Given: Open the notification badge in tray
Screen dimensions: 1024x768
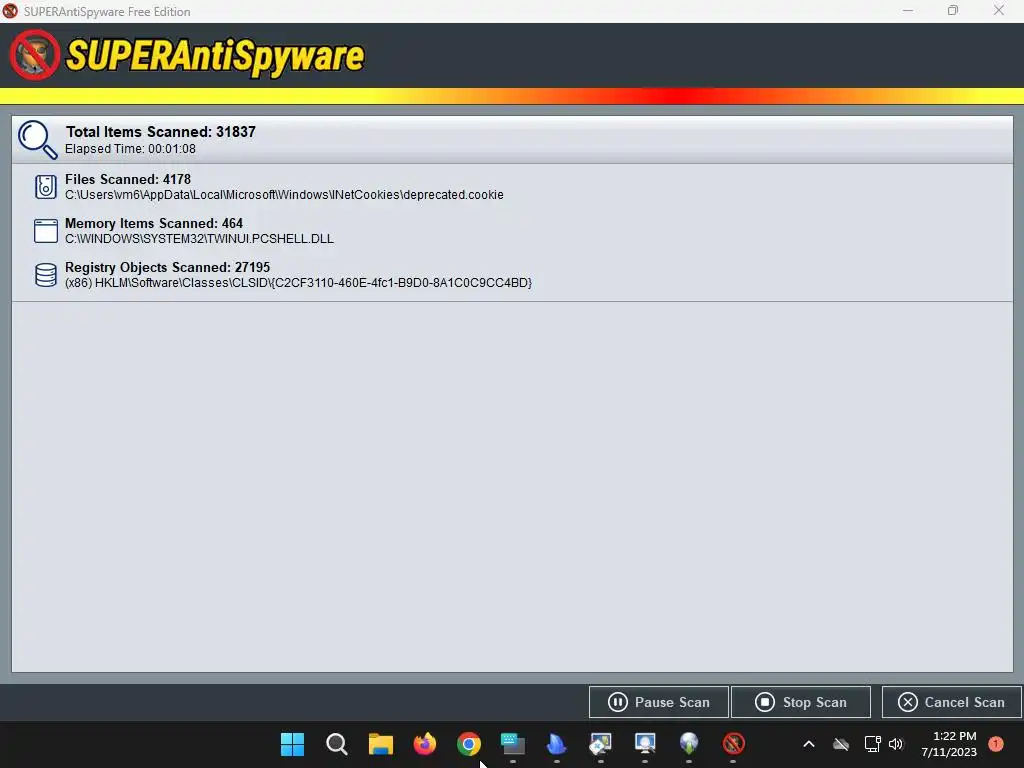Looking at the screenshot, I should (996, 744).
